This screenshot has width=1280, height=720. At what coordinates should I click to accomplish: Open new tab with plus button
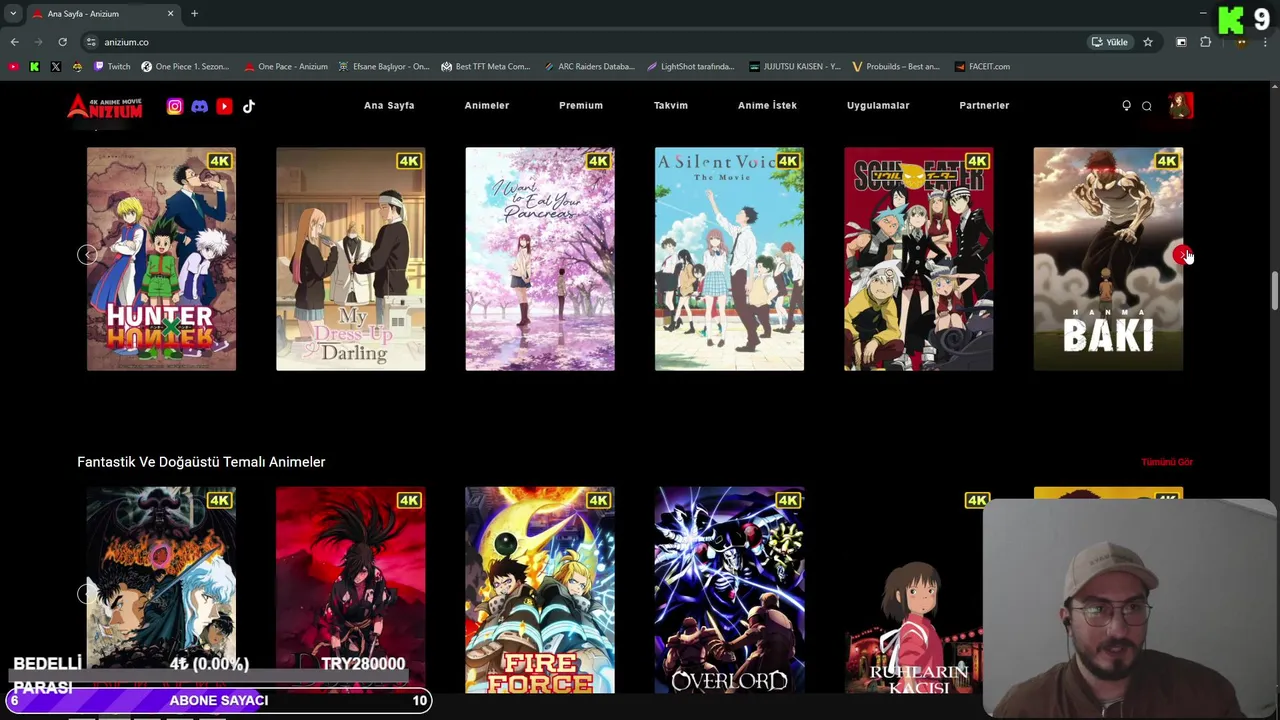[194, 14]
